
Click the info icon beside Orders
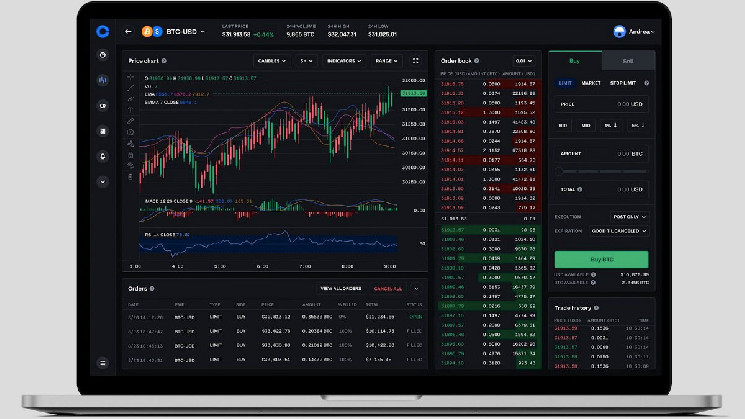[x=152, y=288]
